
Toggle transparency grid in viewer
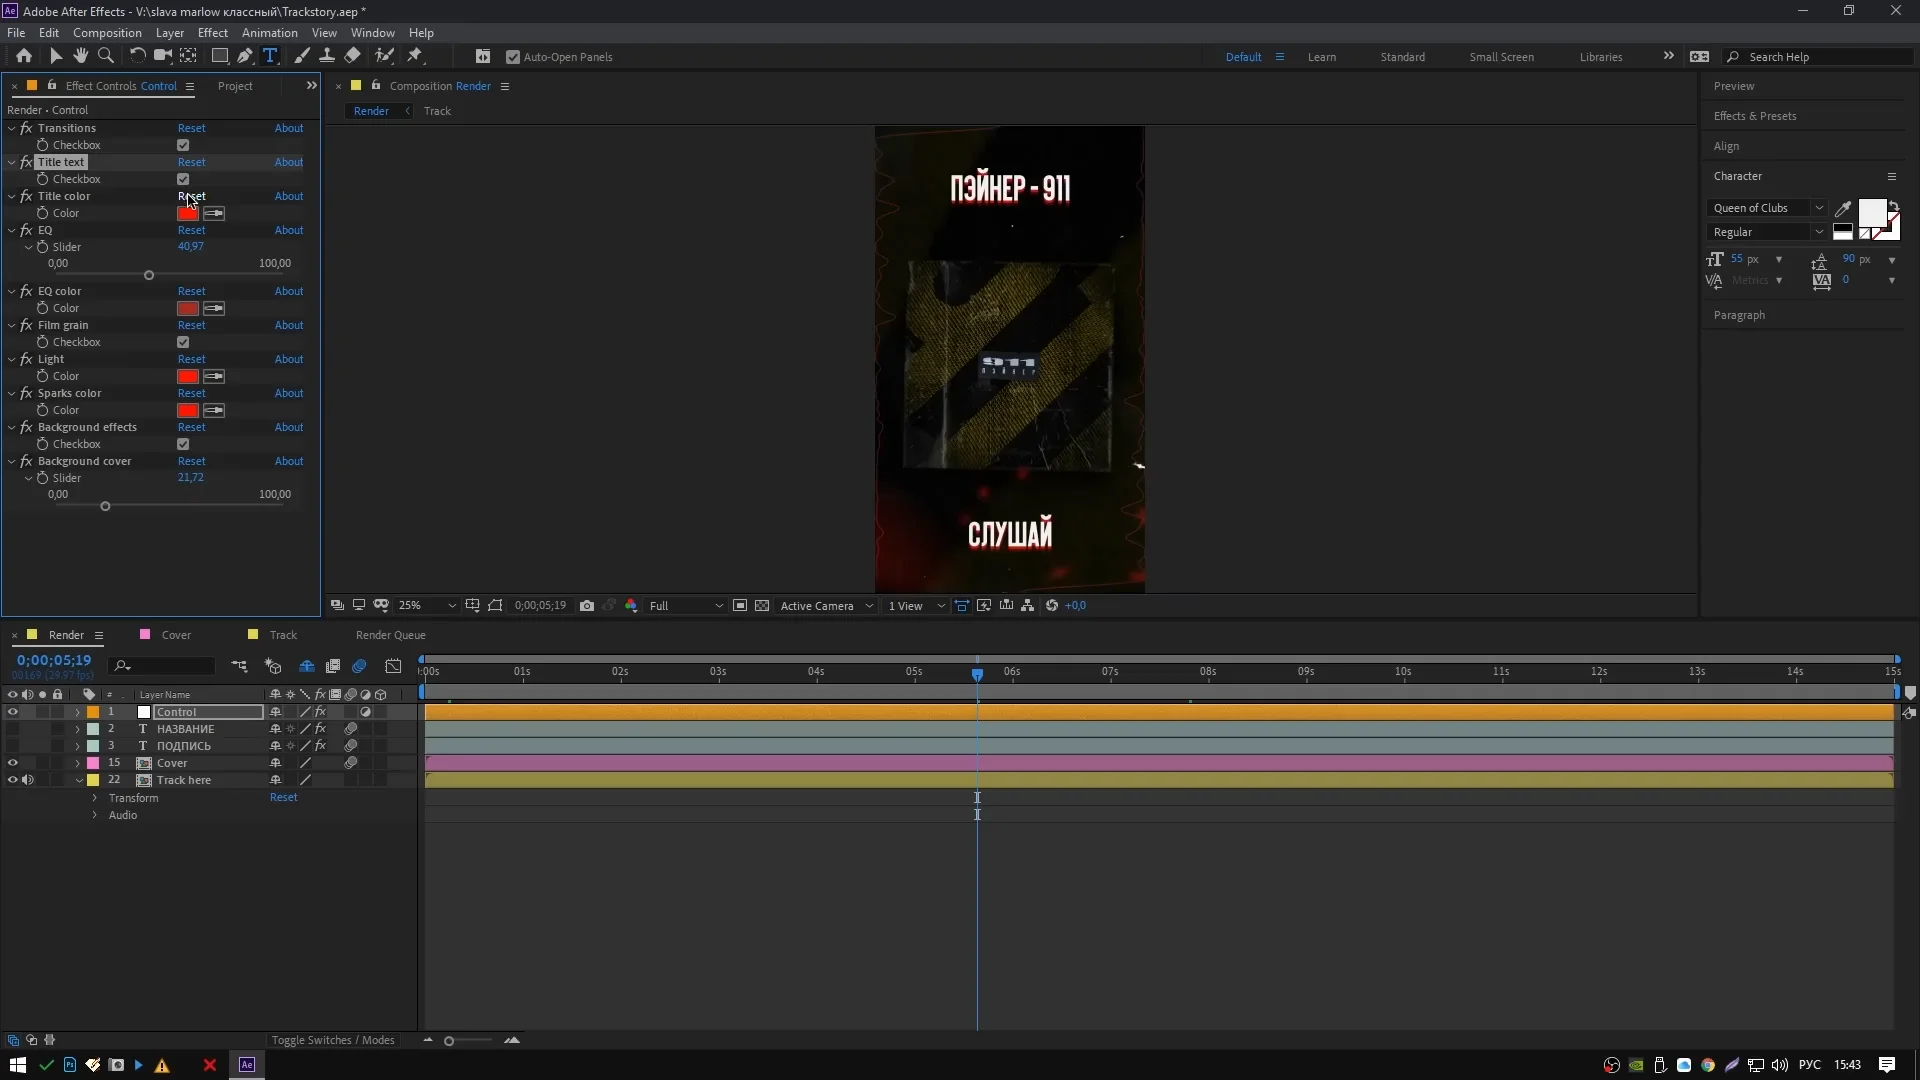tap(762, 606)
